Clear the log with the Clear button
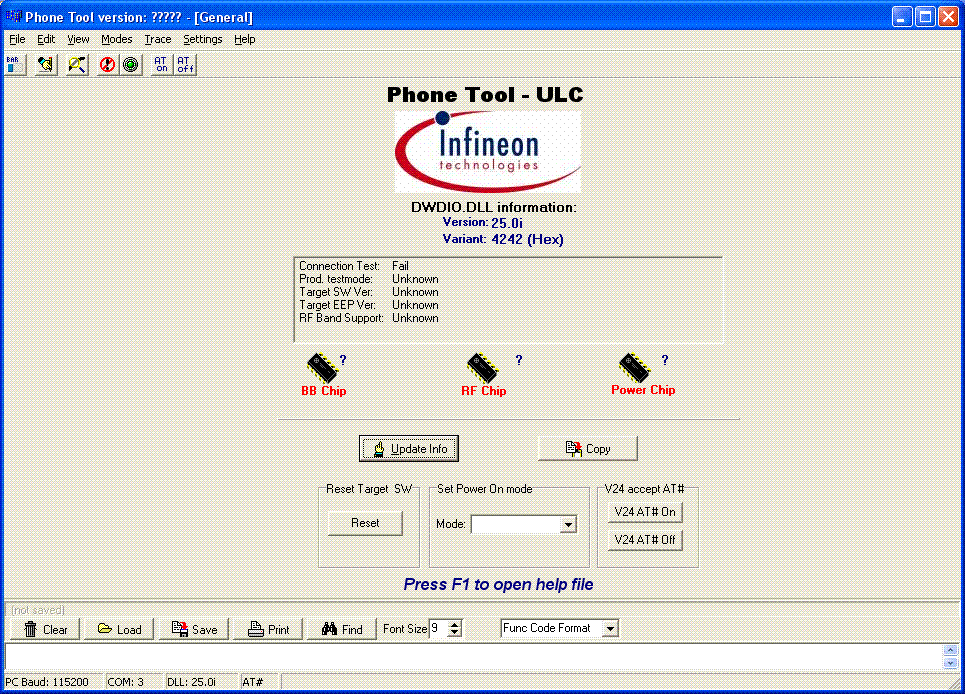Image resolution: width=965 pixels, height=694 pixels. click(45, 629)
